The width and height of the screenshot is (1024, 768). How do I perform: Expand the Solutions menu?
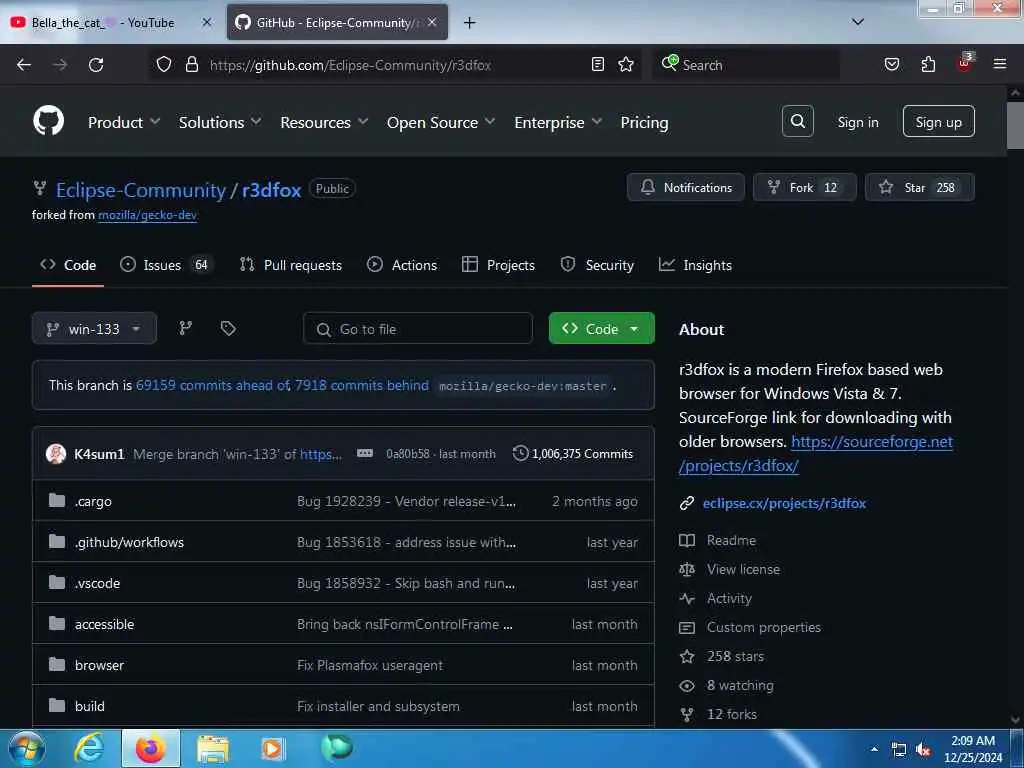pos(220,122)
